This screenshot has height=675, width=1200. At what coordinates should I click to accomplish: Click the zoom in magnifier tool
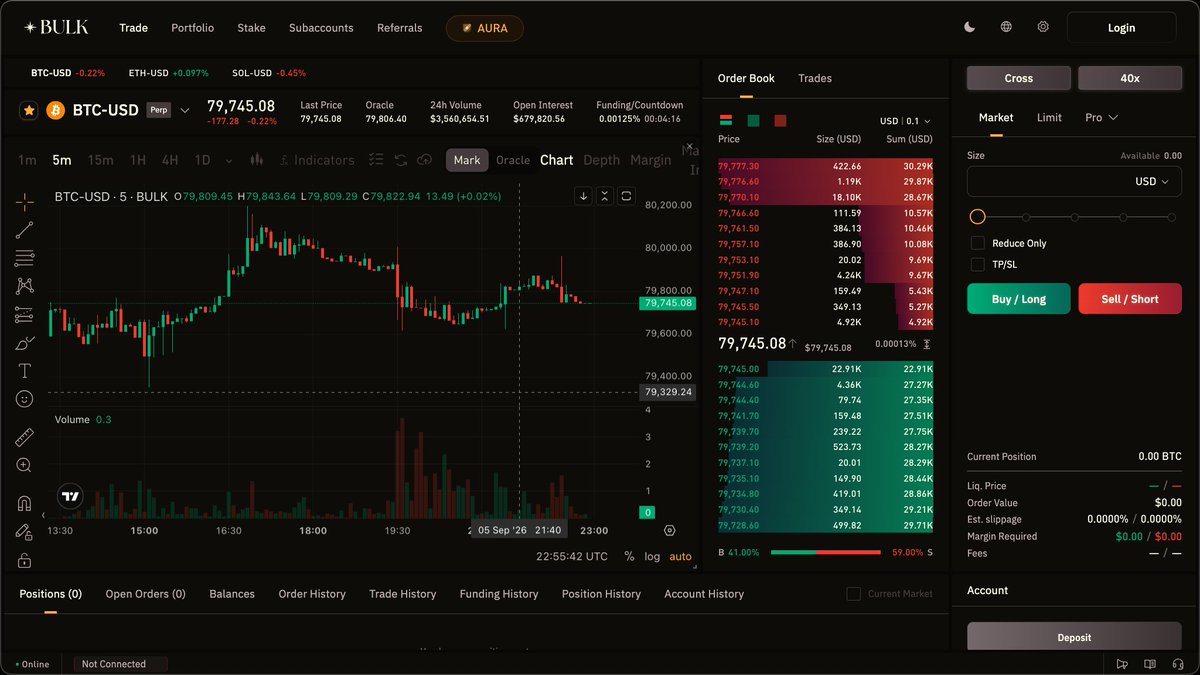click(x=24, y=465)
